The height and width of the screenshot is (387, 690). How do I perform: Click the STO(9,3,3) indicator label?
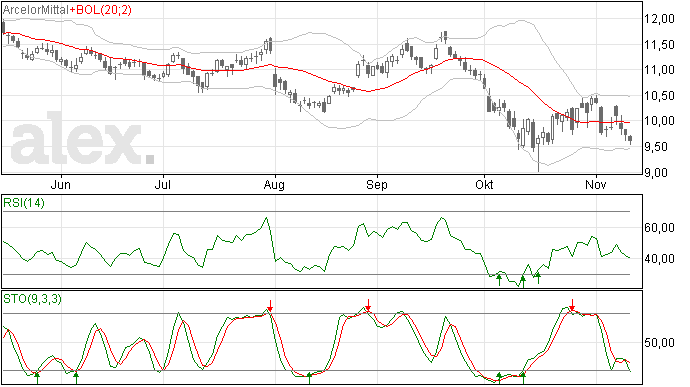pos(33,299)
